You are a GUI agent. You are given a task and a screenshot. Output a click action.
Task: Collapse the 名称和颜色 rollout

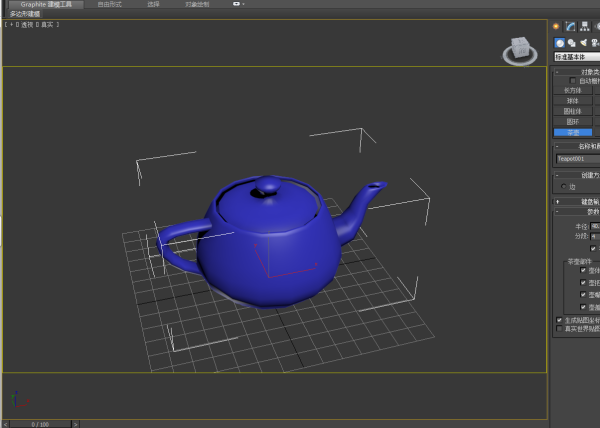pyautogui.click(x=577, y=146)
